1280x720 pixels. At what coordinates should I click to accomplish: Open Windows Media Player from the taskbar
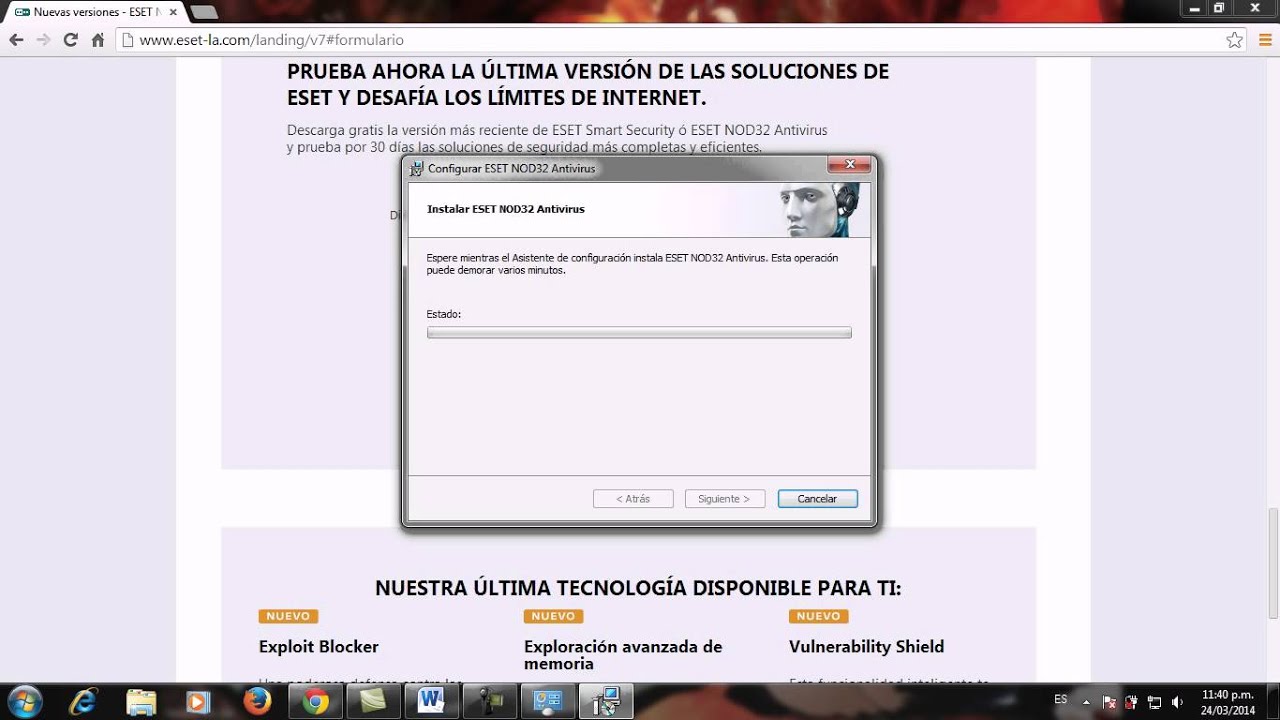click(x=199, y=702)
